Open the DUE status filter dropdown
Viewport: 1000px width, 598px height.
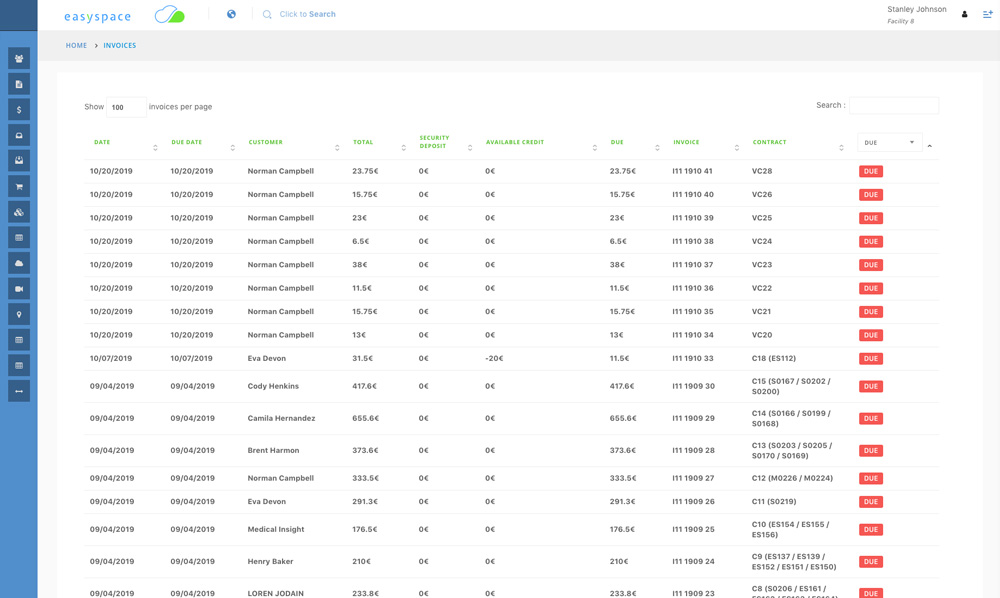point(890,143)
